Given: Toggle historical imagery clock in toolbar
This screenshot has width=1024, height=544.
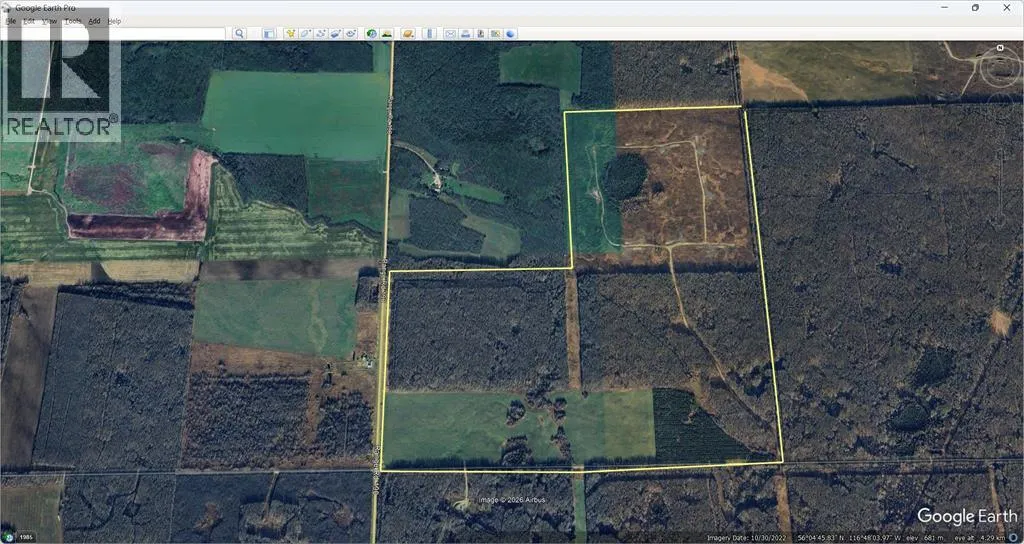Looking at the screenshot, I should pos(371,33).
